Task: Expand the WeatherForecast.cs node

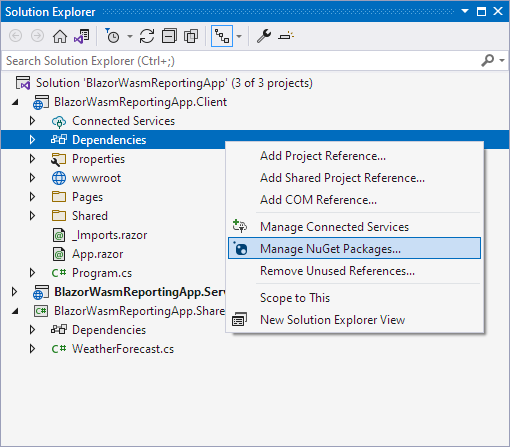Action: coord(32,349)
